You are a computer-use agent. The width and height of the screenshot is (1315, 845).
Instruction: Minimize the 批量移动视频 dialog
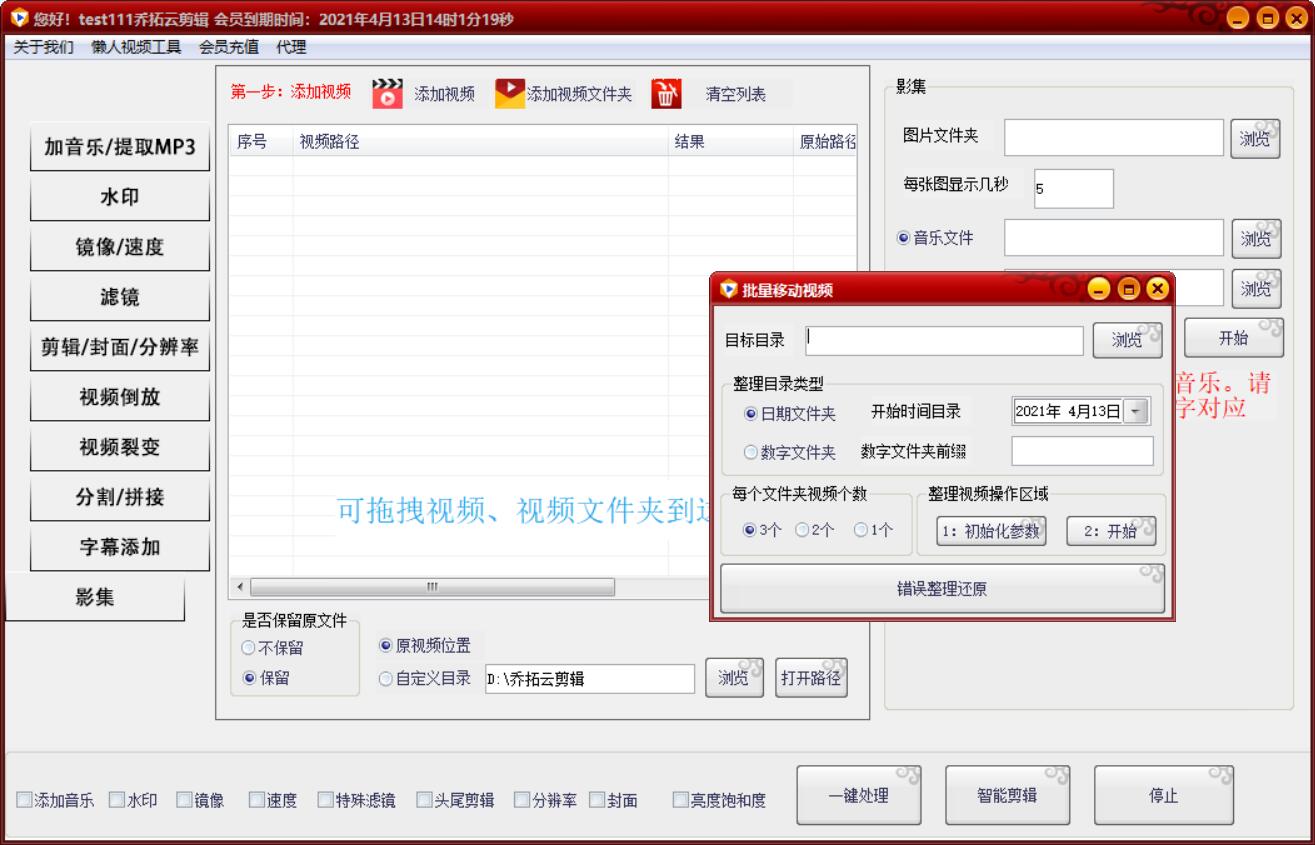pyautogui.click(x=1099, y=289)
